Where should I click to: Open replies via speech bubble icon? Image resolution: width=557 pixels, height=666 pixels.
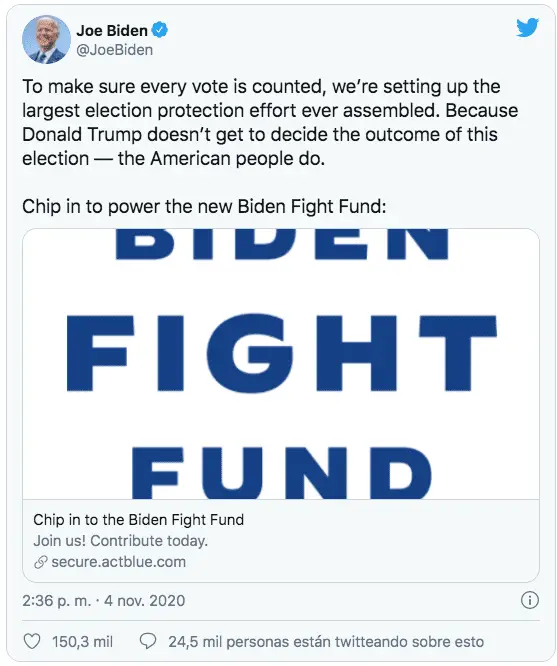tap(148, 641)
